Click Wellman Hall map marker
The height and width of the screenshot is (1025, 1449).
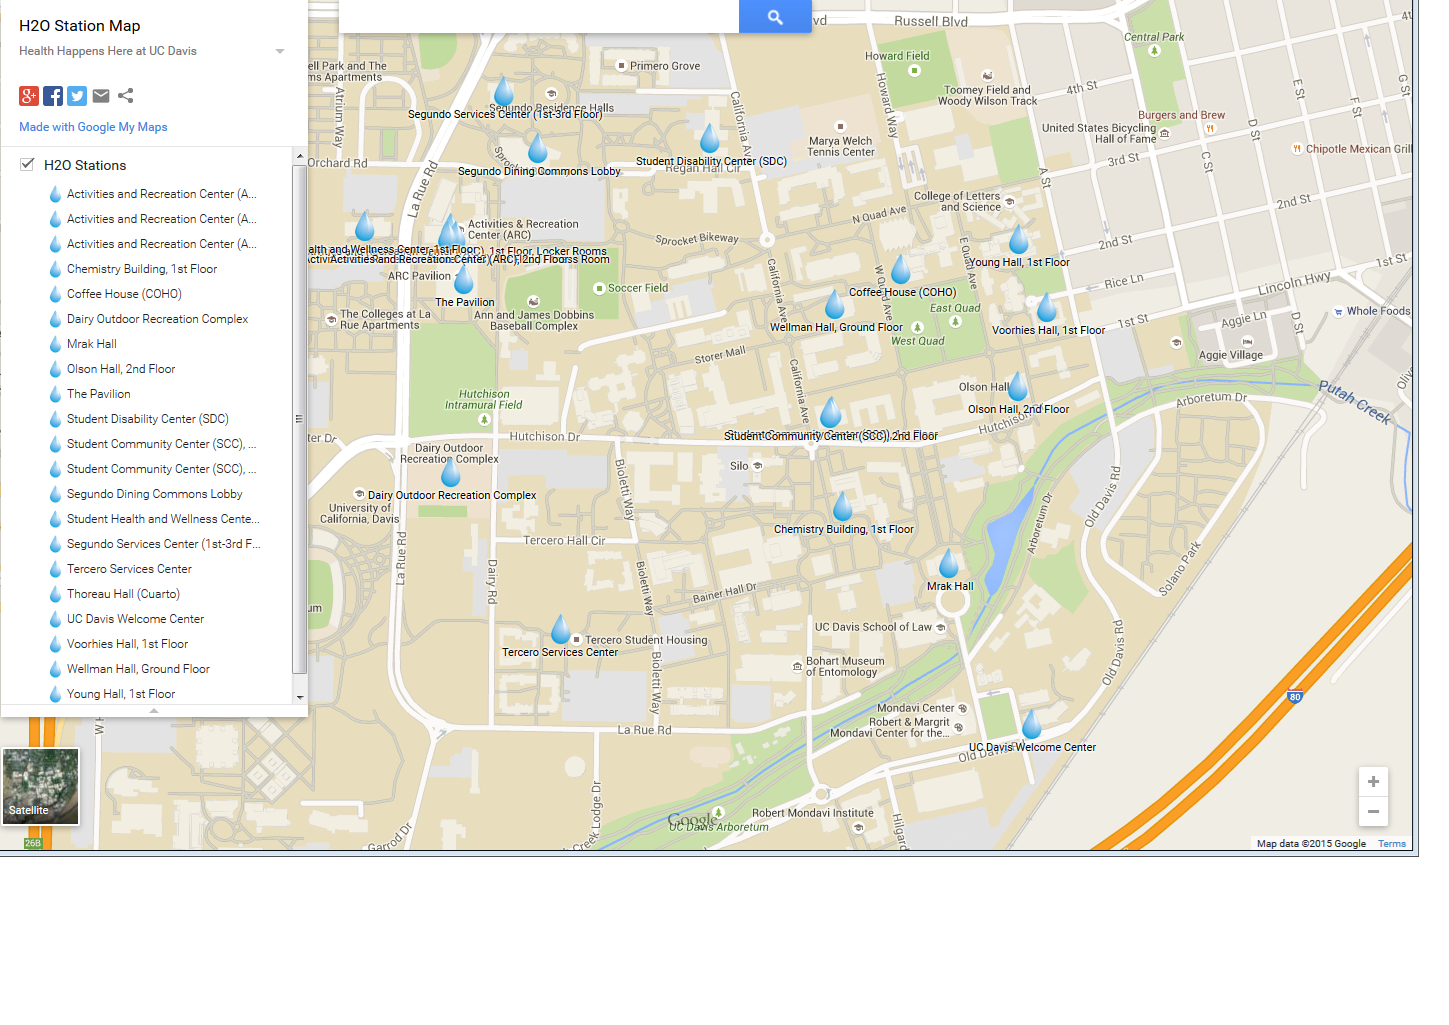point(835,304)
